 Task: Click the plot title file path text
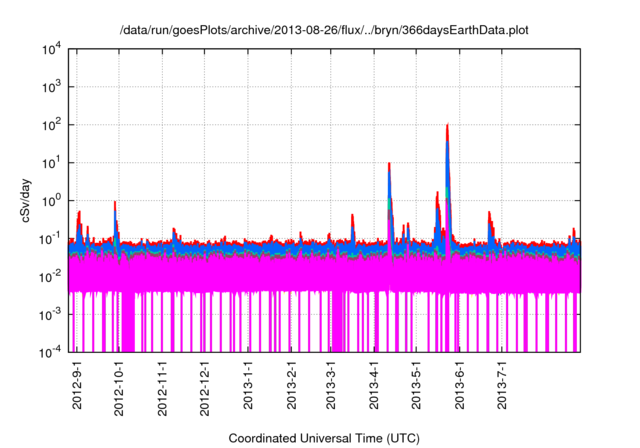(324, 30)
